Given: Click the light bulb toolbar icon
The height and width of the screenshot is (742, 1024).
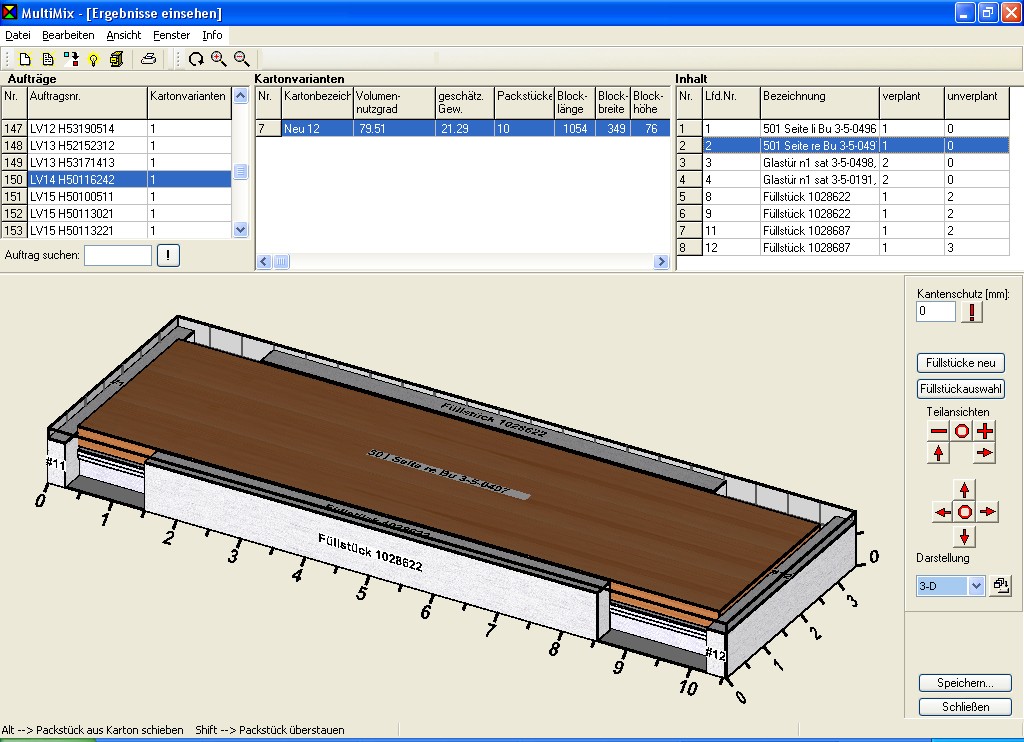Looking at the screenshot, I should [x=93, y=59].
